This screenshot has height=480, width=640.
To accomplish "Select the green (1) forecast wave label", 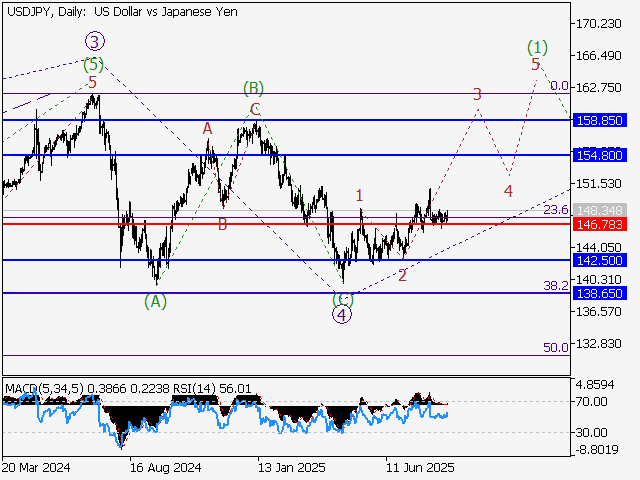I will 537,47.
